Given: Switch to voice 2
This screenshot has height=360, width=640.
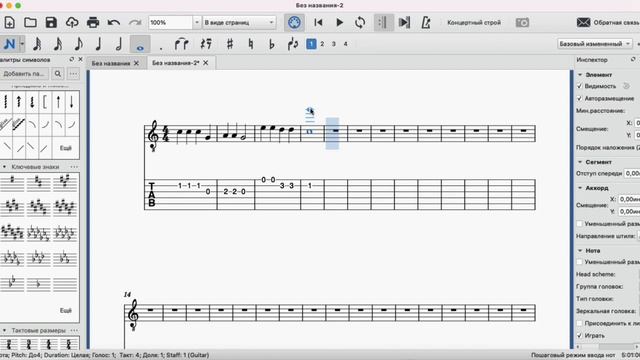Looking at the screenshot, I should coord(322,44).
